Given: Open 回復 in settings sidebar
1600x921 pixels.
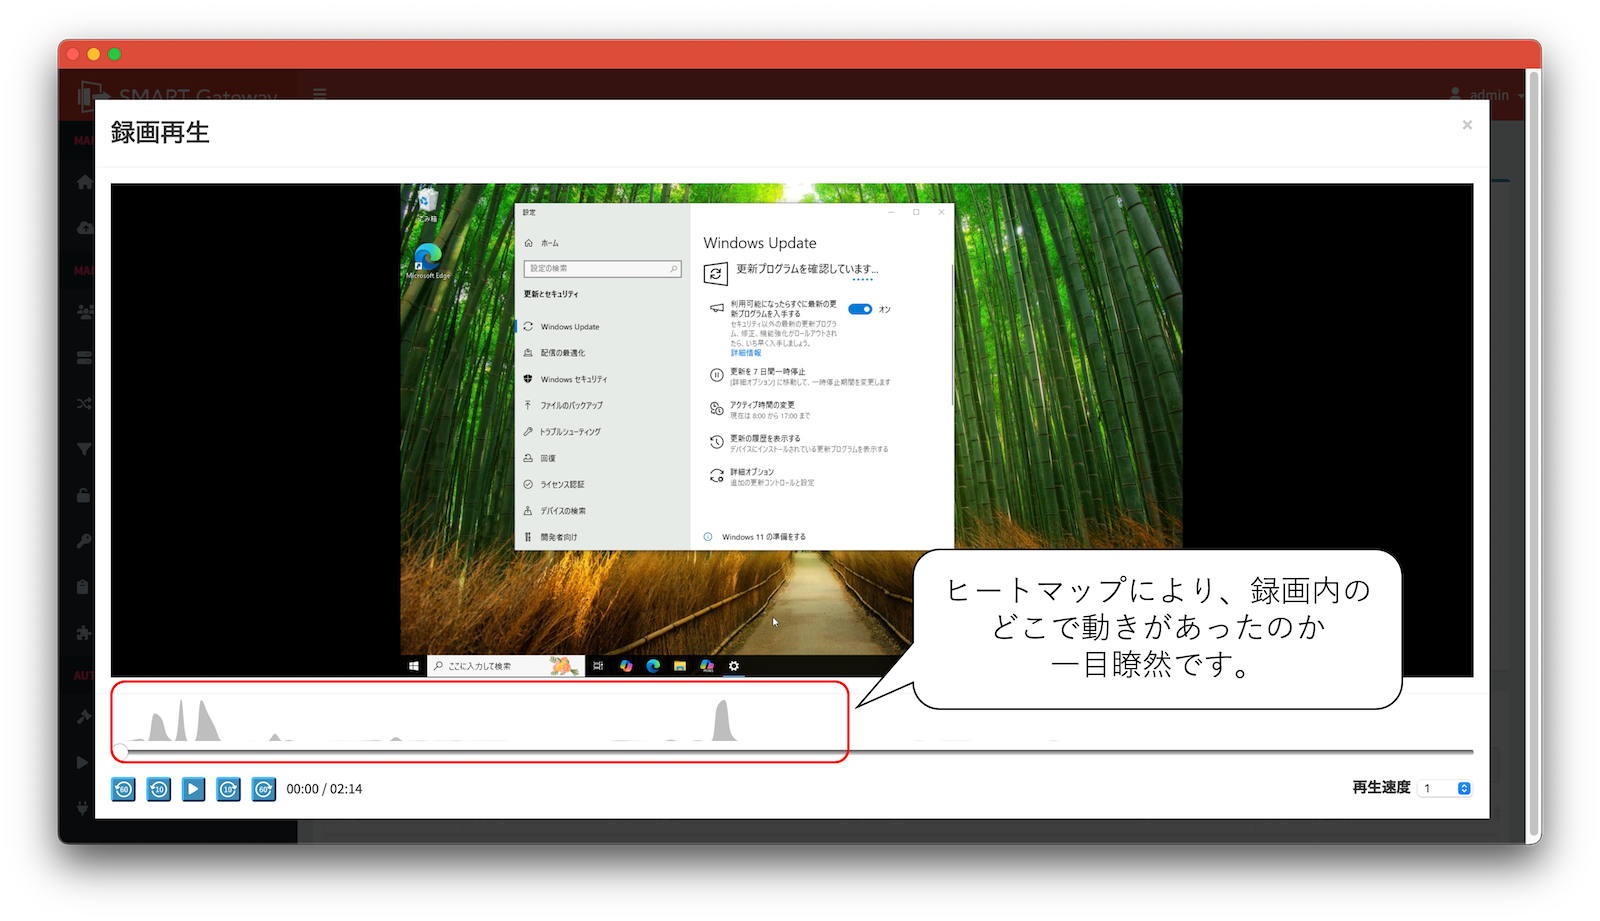Looking at the screenshot, I should pyautogui.click(x=540, y=458).
